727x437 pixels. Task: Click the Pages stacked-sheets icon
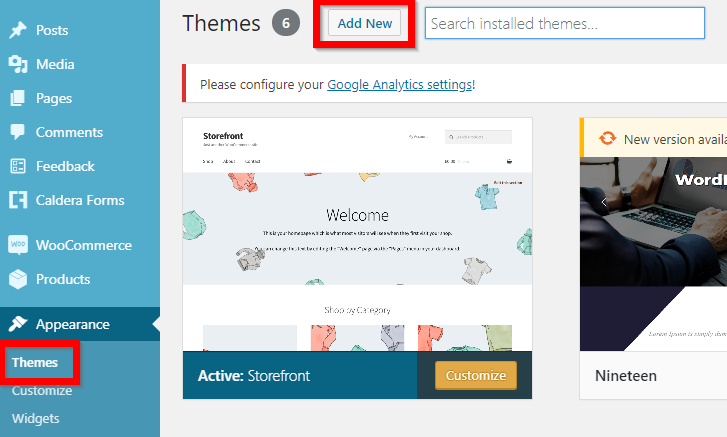pos(18,98)
